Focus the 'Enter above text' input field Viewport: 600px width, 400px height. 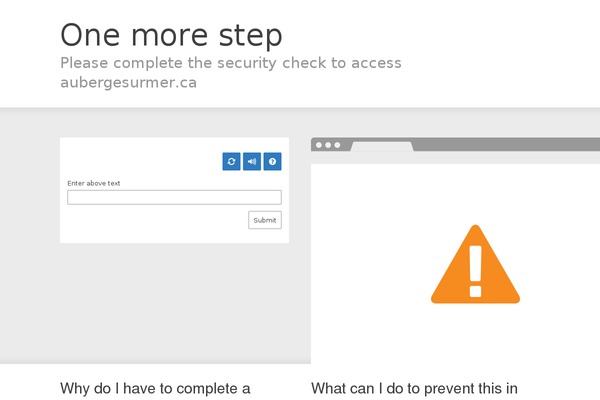click(x=174, y=198)
